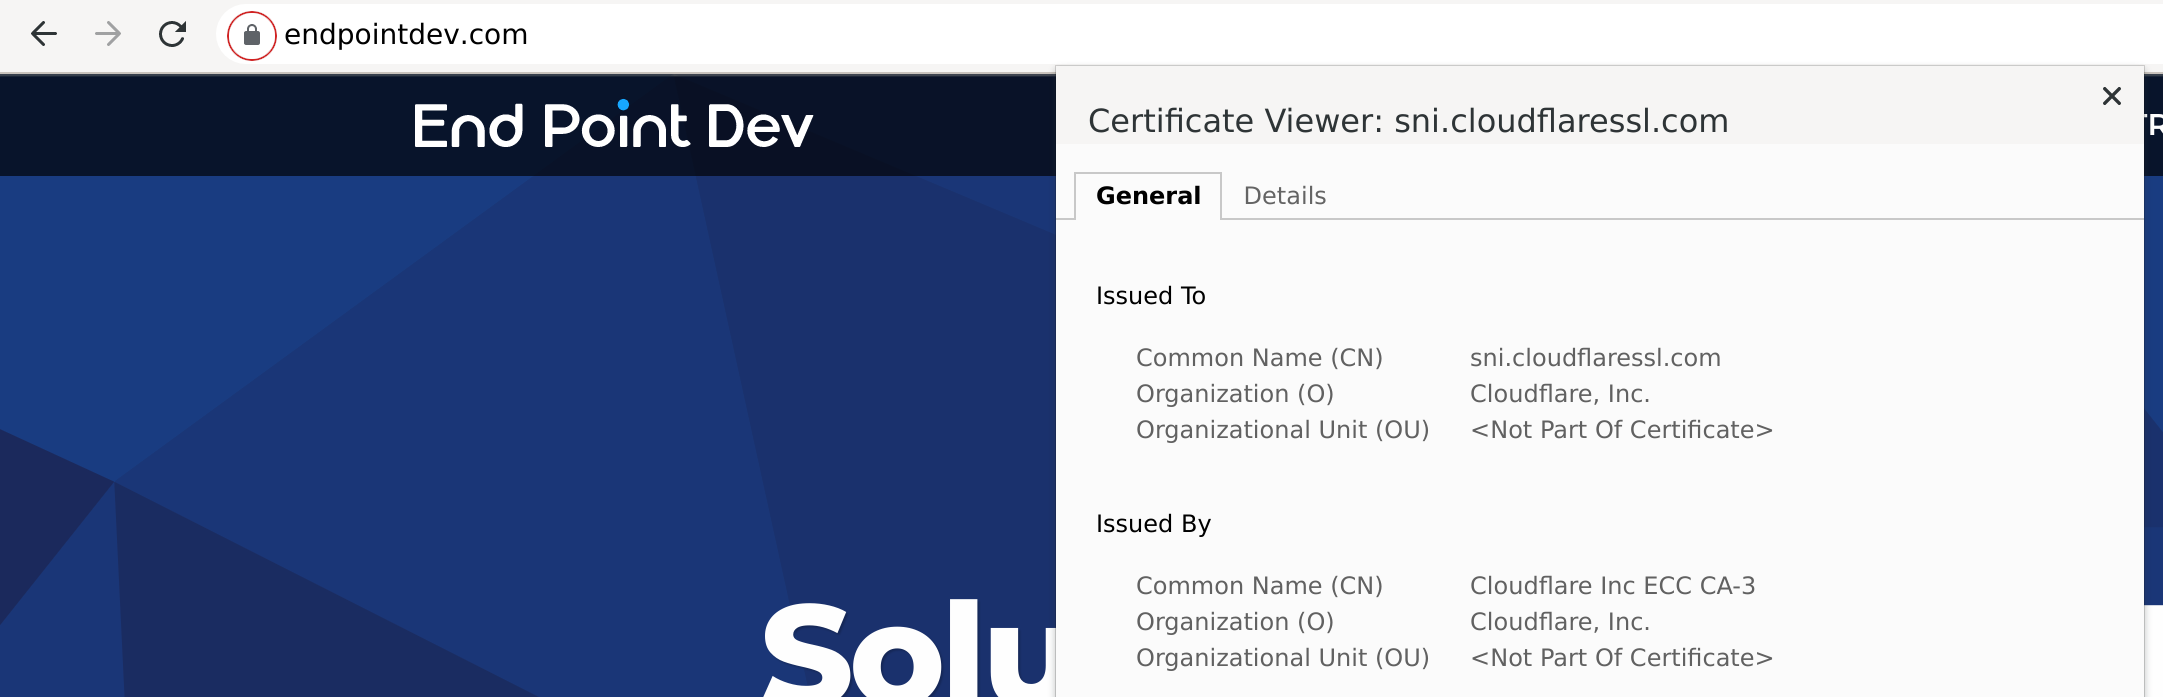Screen dimensions: 2163x697
Task: Open site info via the padlock icon
Action: 252,36
